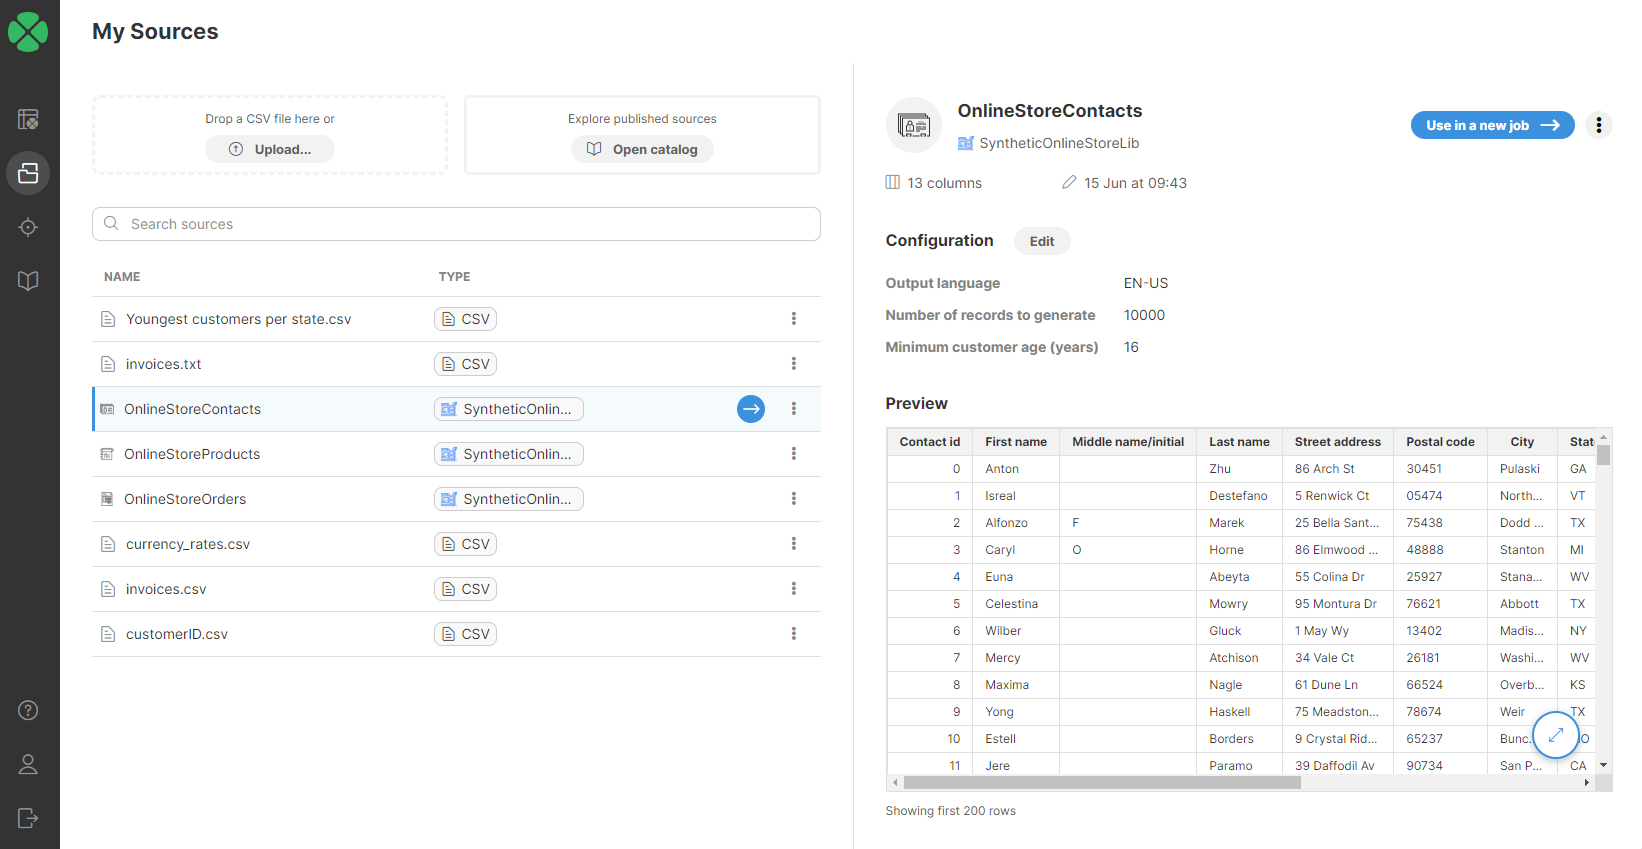Image resolution: width=1642 pixels, height=849 pixels.
Task: Click the cell with last name Destefano
Action: [1240, 496]
